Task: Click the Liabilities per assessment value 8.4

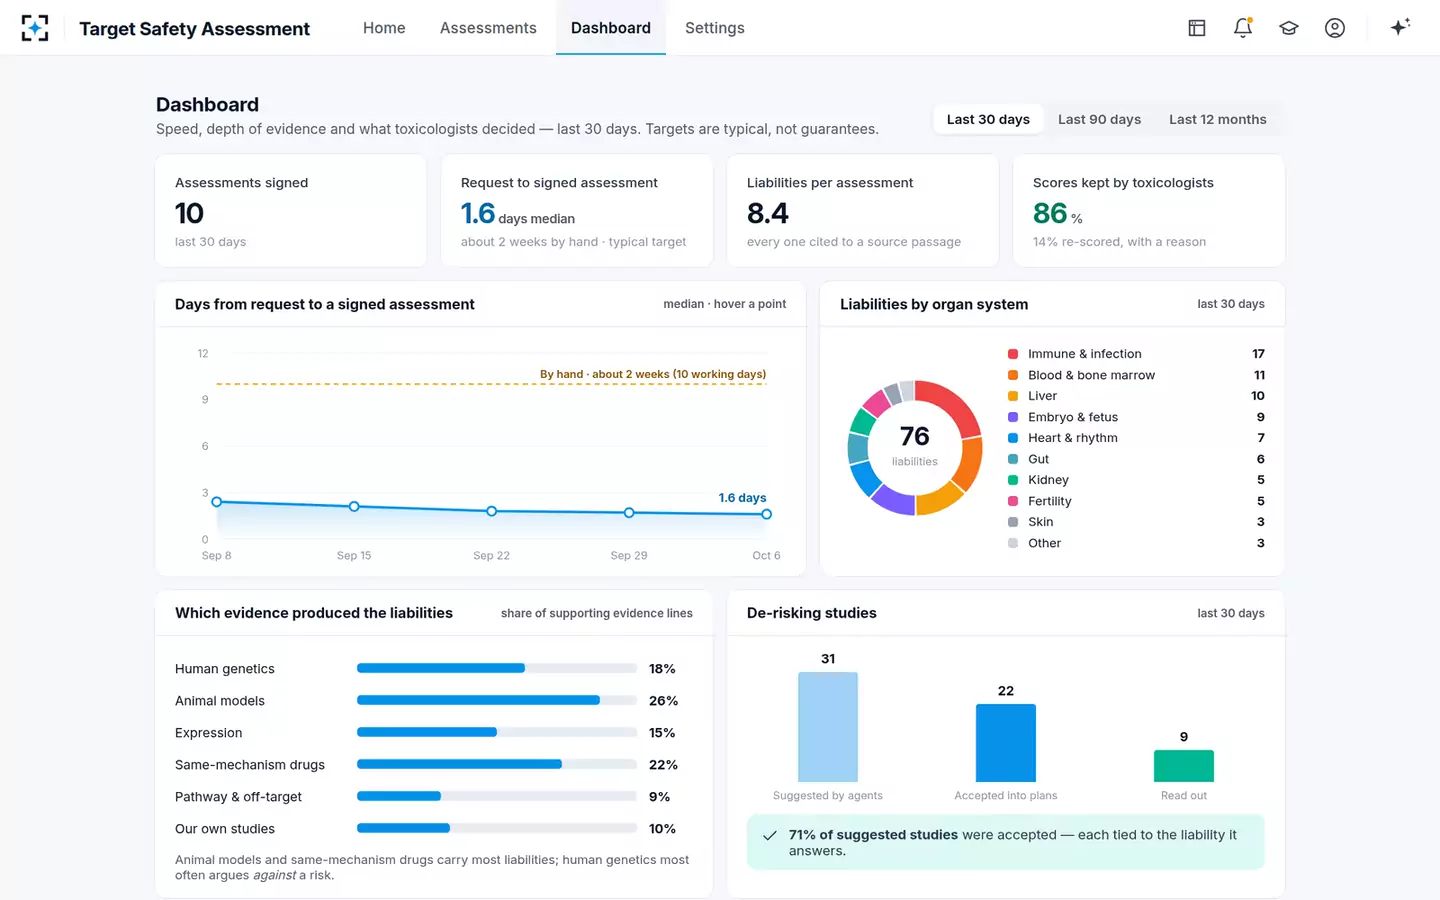Action: click(768, 213)
